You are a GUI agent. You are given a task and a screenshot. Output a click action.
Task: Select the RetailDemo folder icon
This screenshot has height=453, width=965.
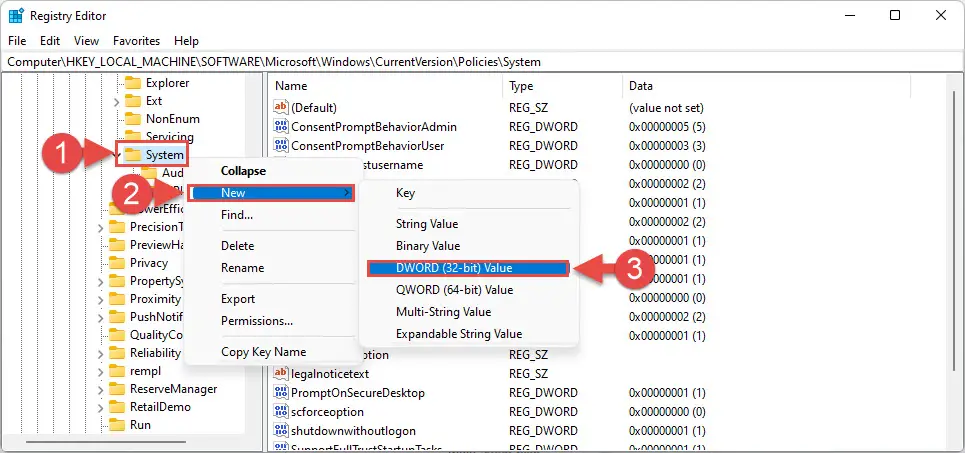[x=117, y=407]
